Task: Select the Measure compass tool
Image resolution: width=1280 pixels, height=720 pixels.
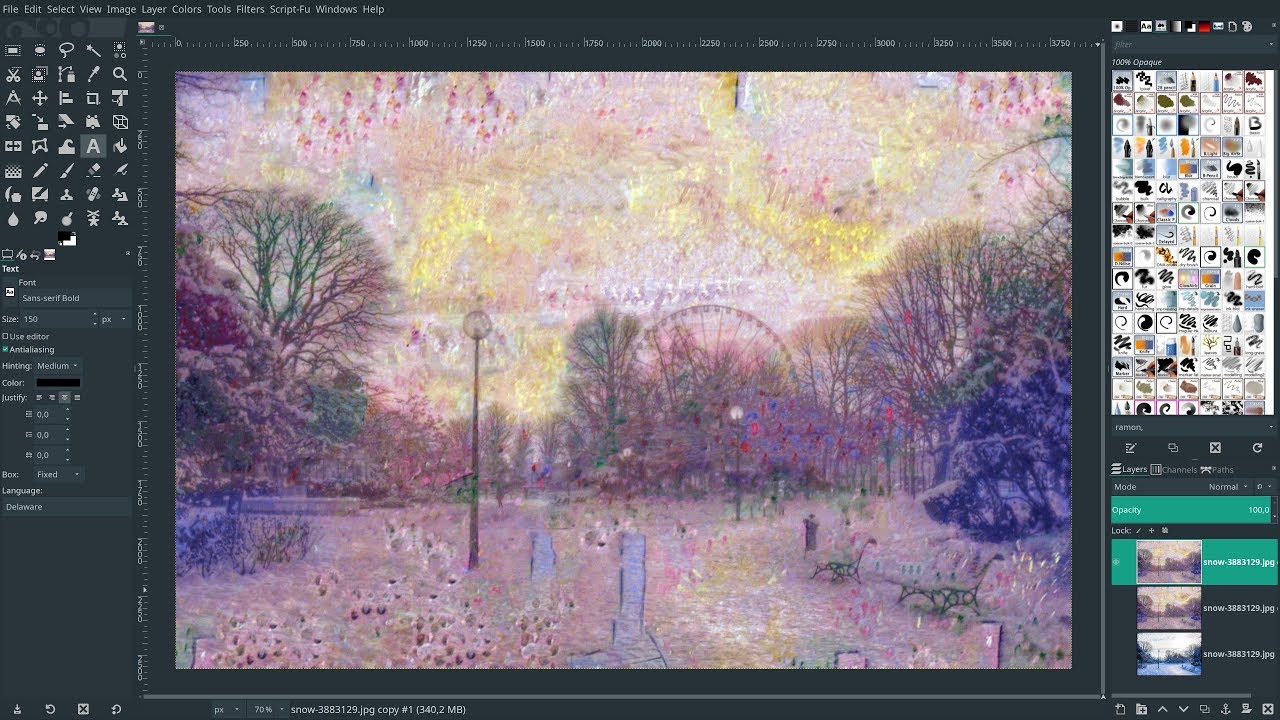Action: (x=13, y=98)
